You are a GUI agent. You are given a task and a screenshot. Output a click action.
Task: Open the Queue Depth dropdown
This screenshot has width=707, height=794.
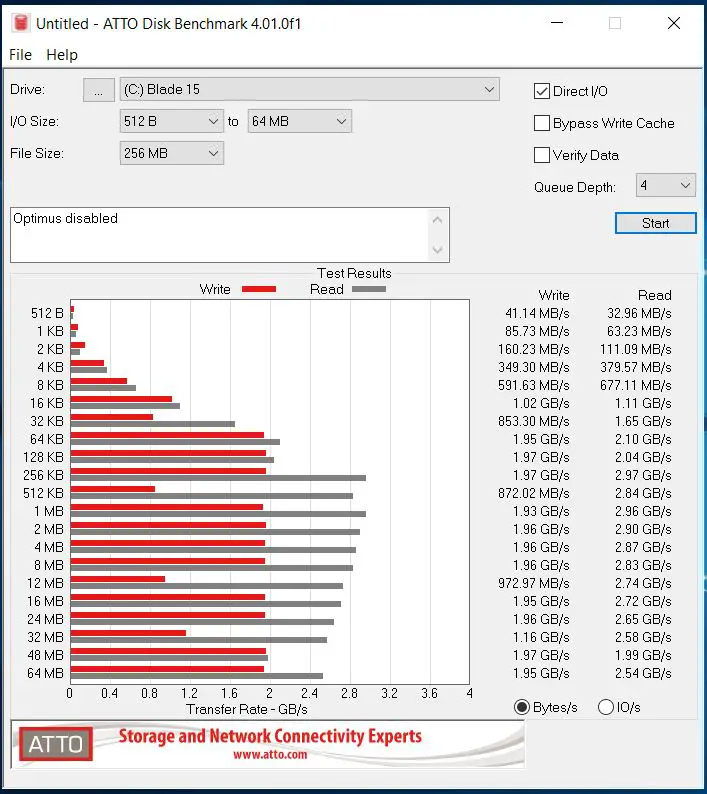pyautogui.click(x=665, y=185)
